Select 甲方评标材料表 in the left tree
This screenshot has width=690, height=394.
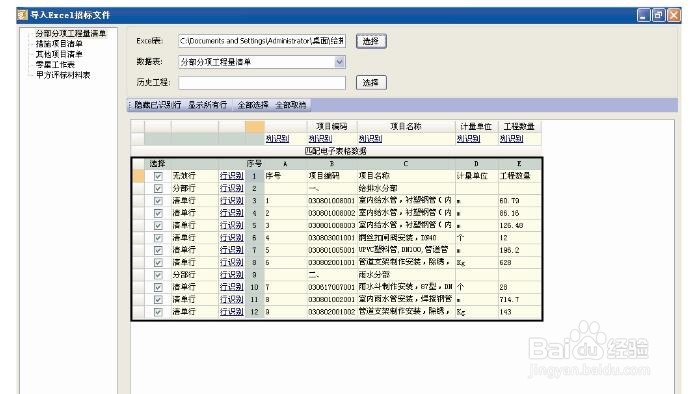click(x=63, y=75)
